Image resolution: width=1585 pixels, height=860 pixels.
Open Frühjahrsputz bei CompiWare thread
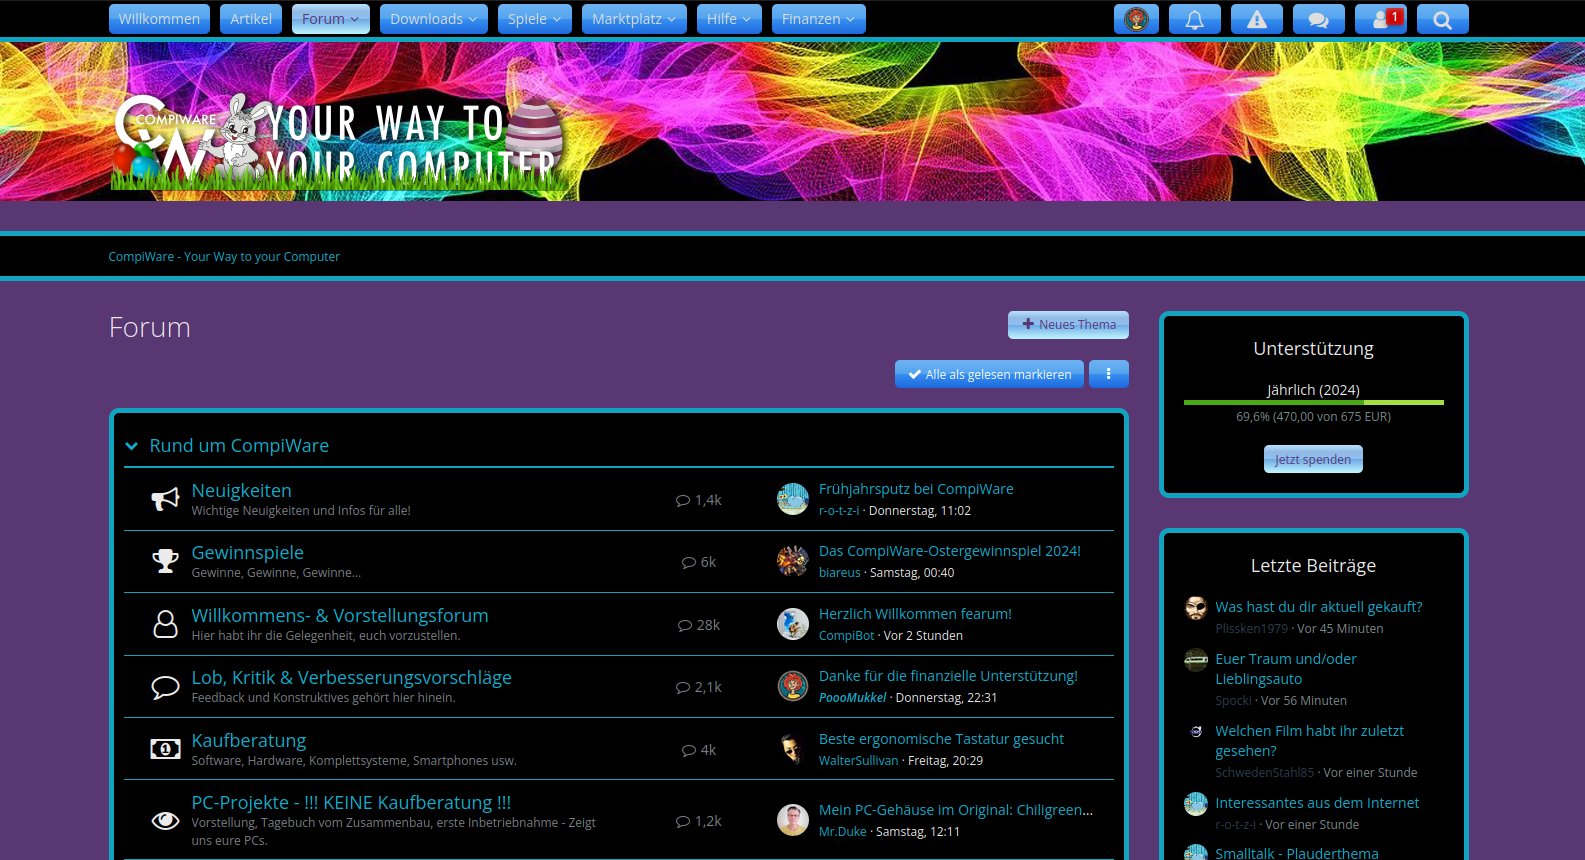click(x=916, y=489)
